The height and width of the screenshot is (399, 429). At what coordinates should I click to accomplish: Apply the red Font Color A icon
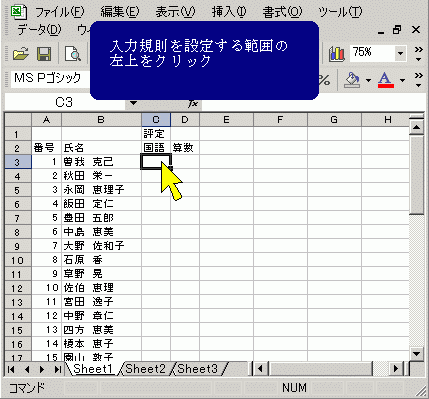pyautogui.click(x=386, y=80)
